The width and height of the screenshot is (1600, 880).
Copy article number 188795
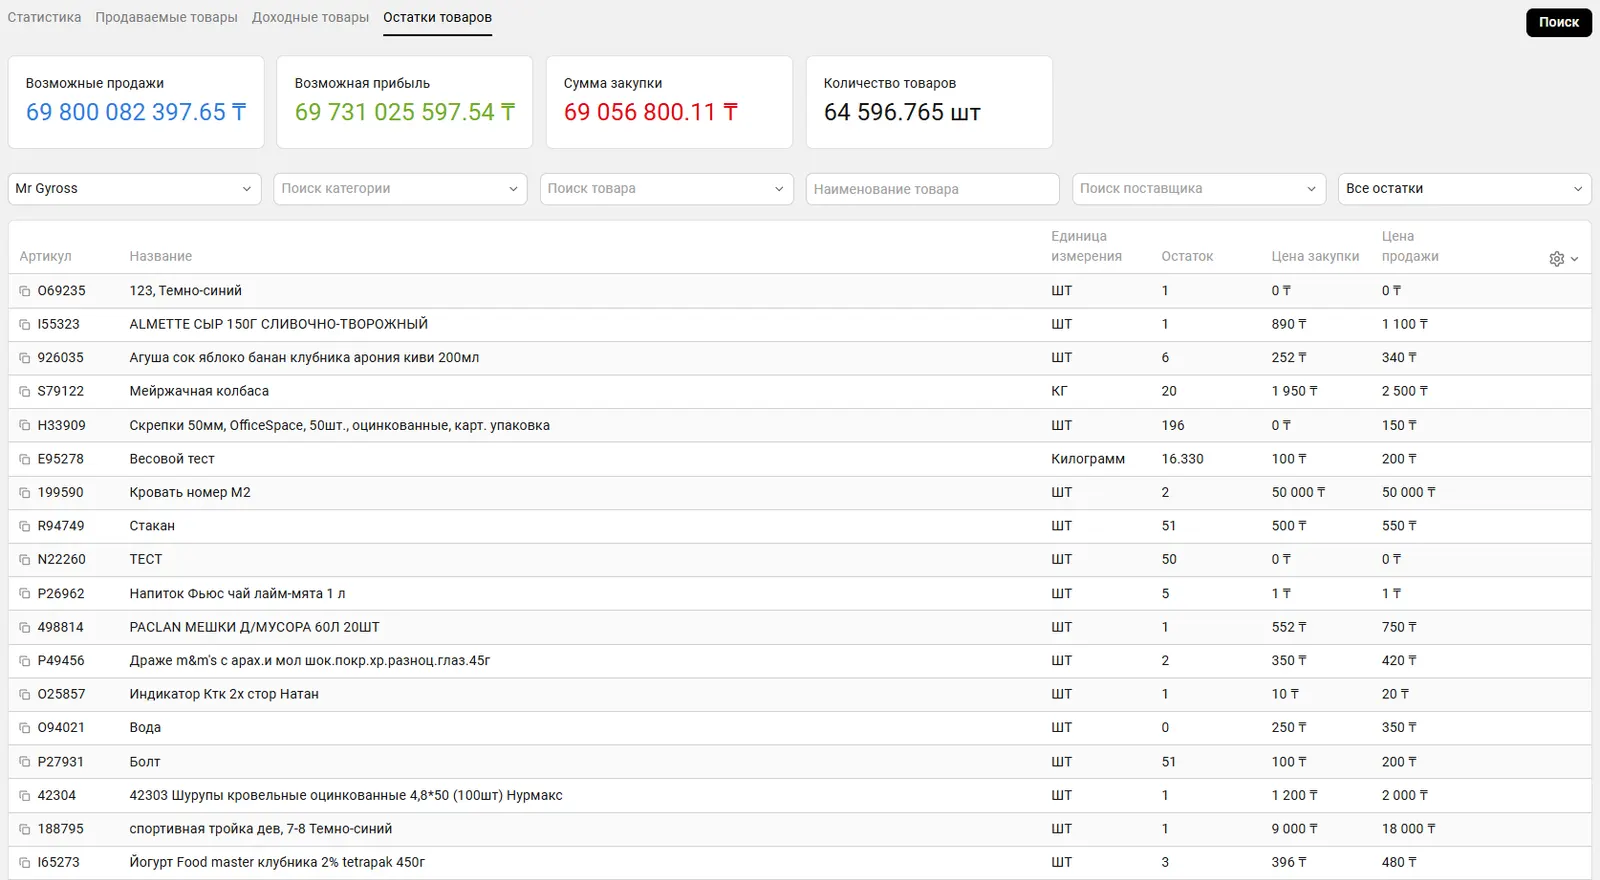(25, 829)
